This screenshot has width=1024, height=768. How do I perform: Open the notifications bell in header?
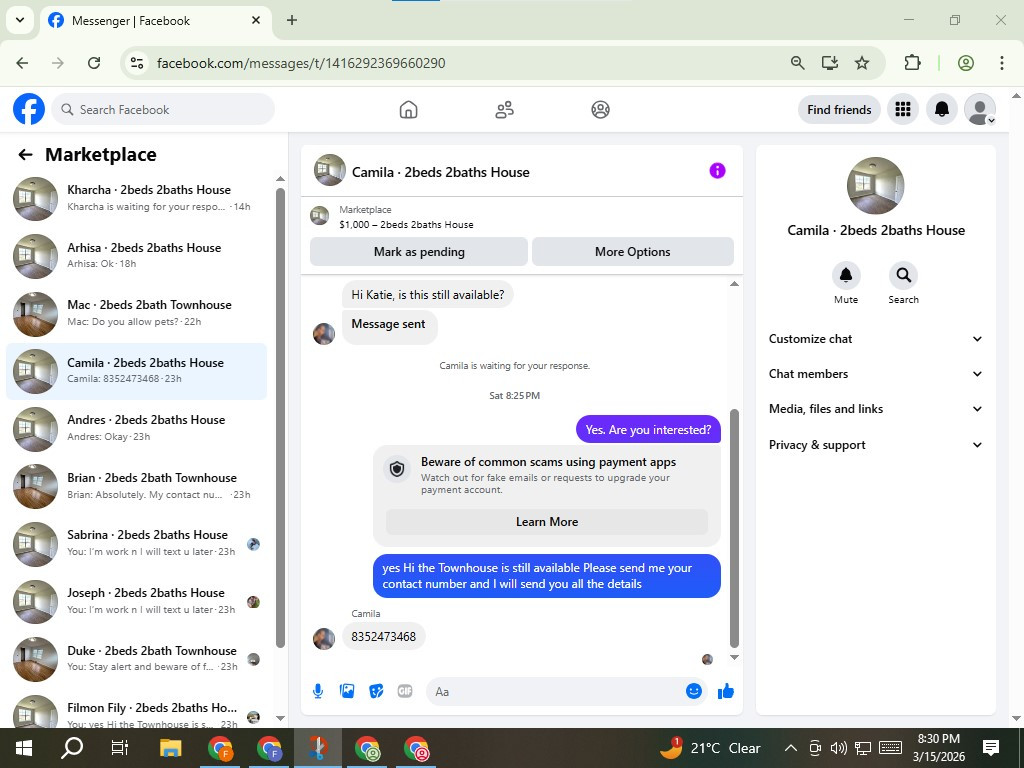click(x=941, y=109)
